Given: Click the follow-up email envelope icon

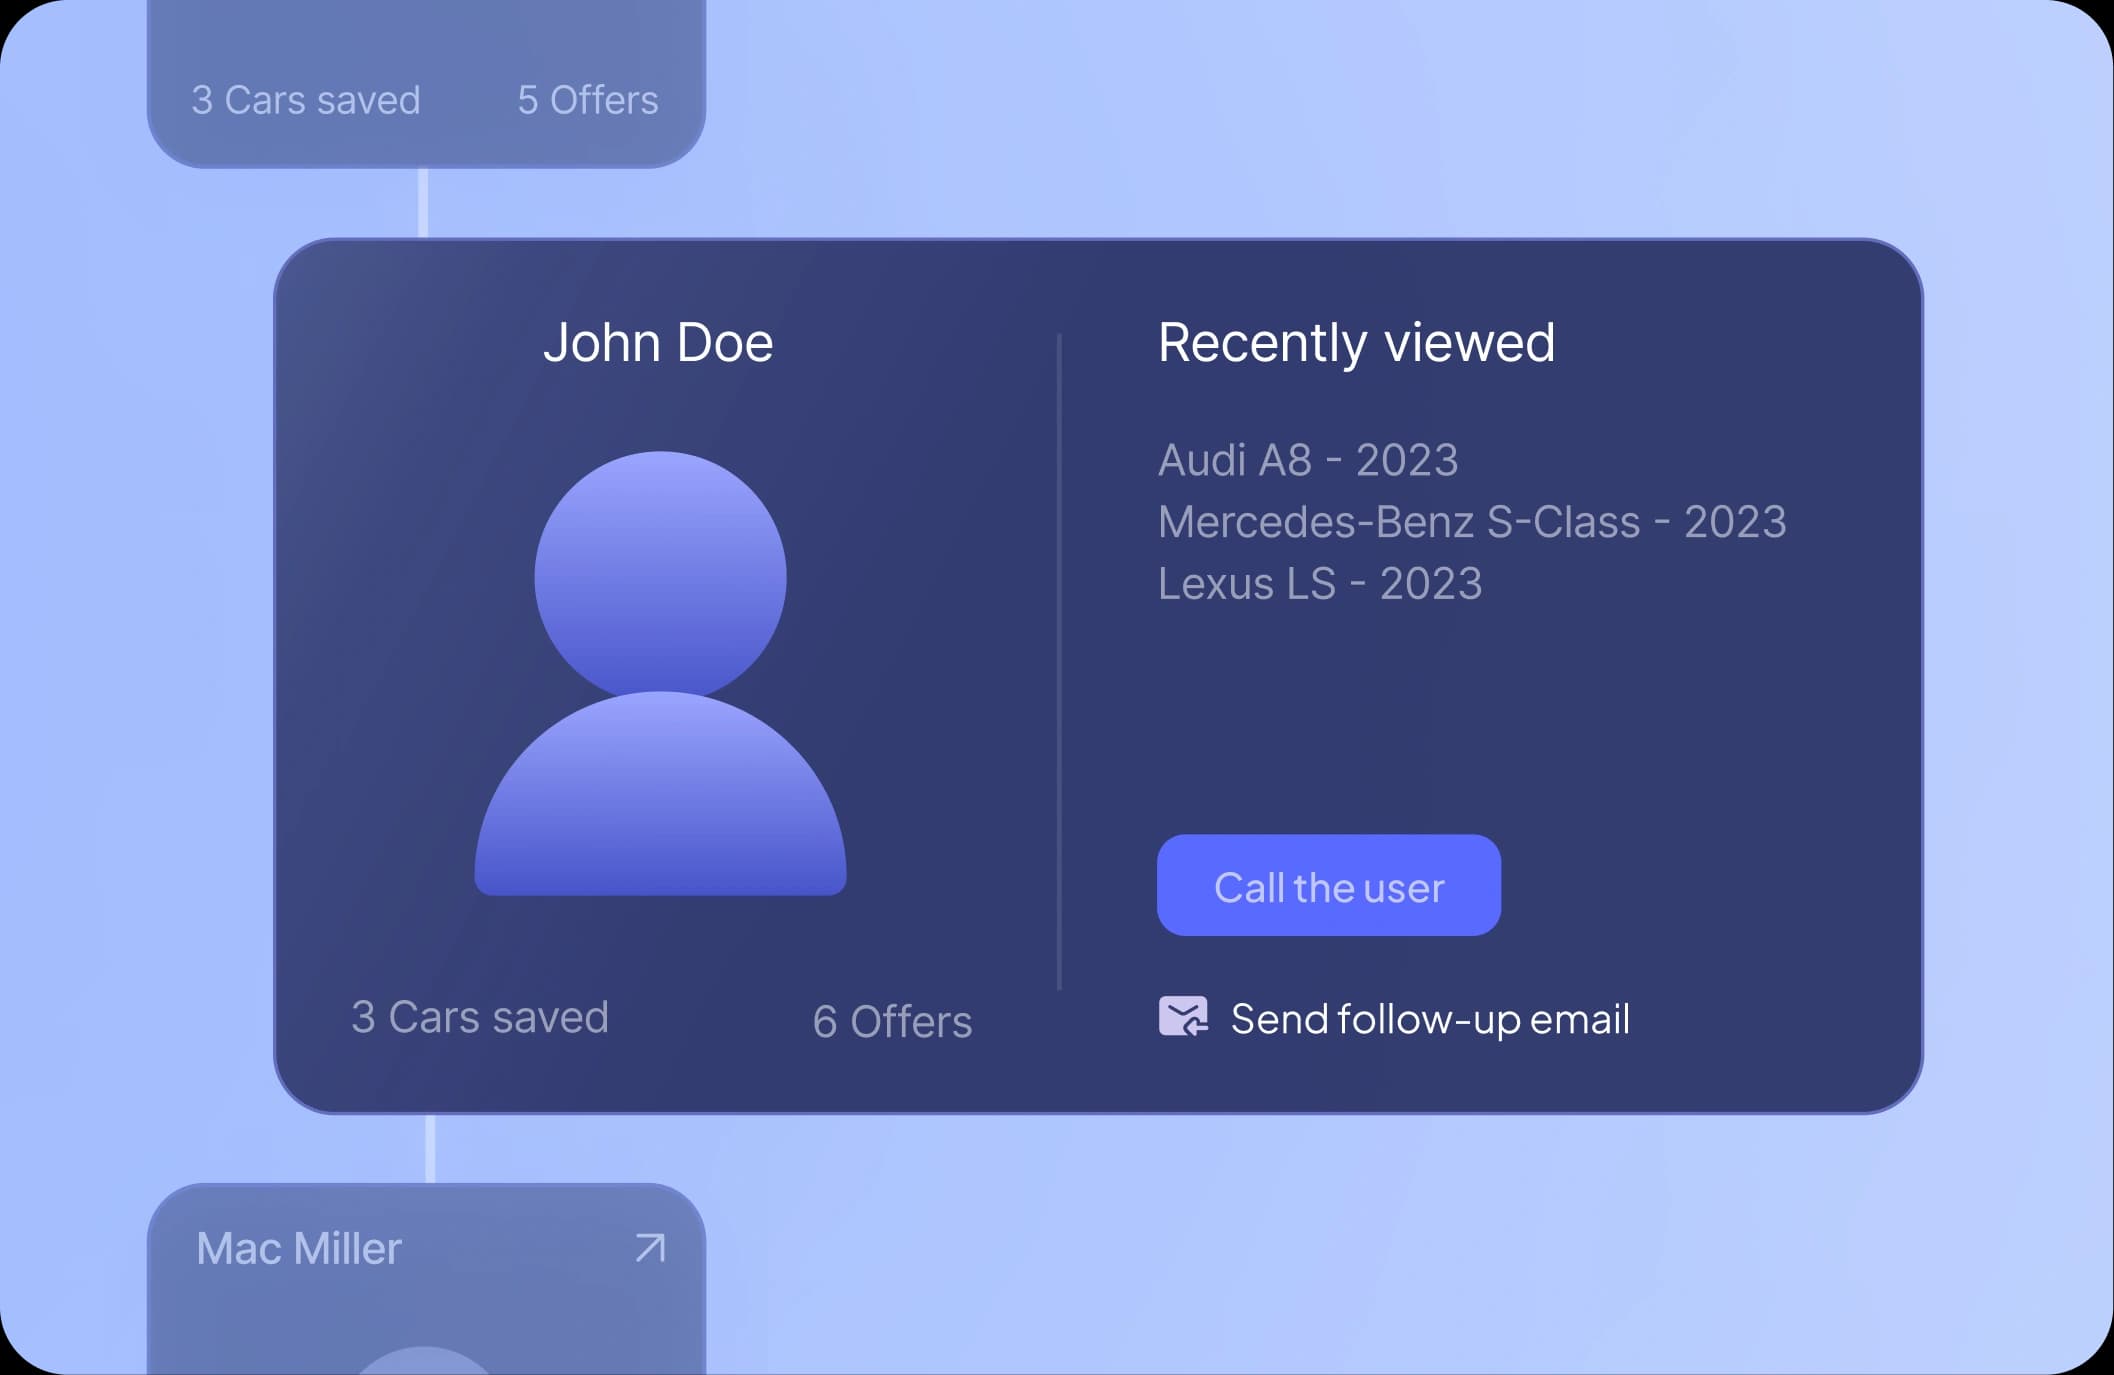Looking at the screenshot, I should point(1182,1017).
